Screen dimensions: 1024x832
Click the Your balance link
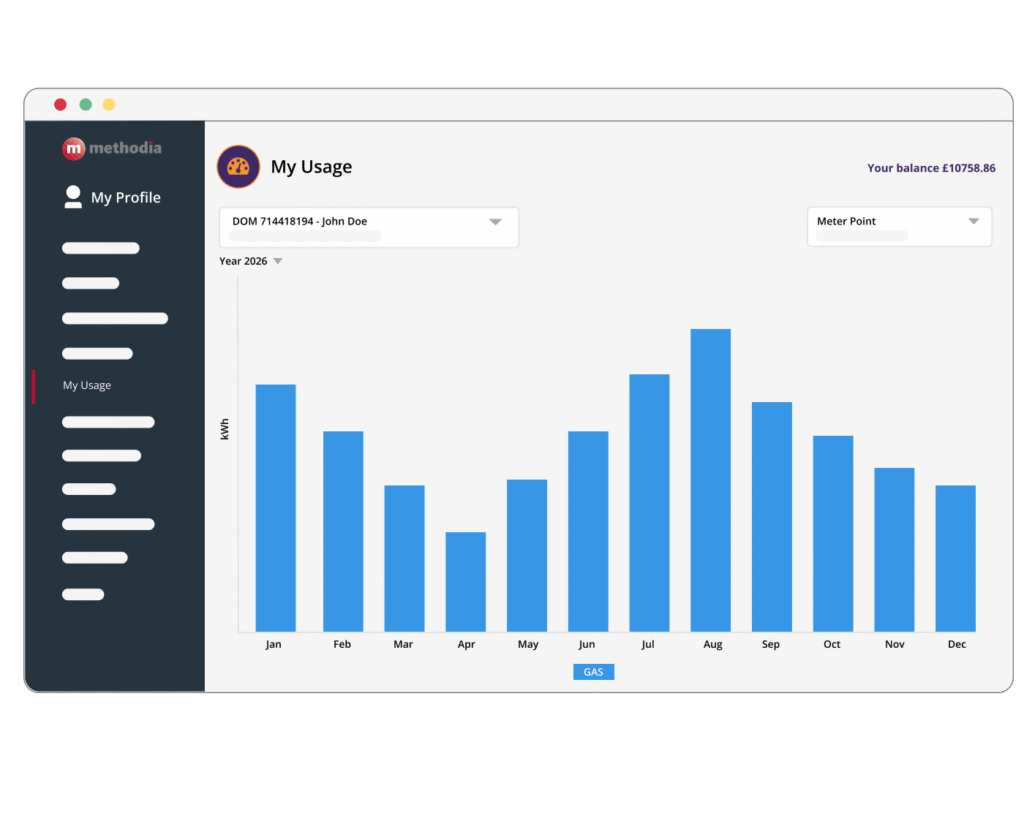click(931, 168)
